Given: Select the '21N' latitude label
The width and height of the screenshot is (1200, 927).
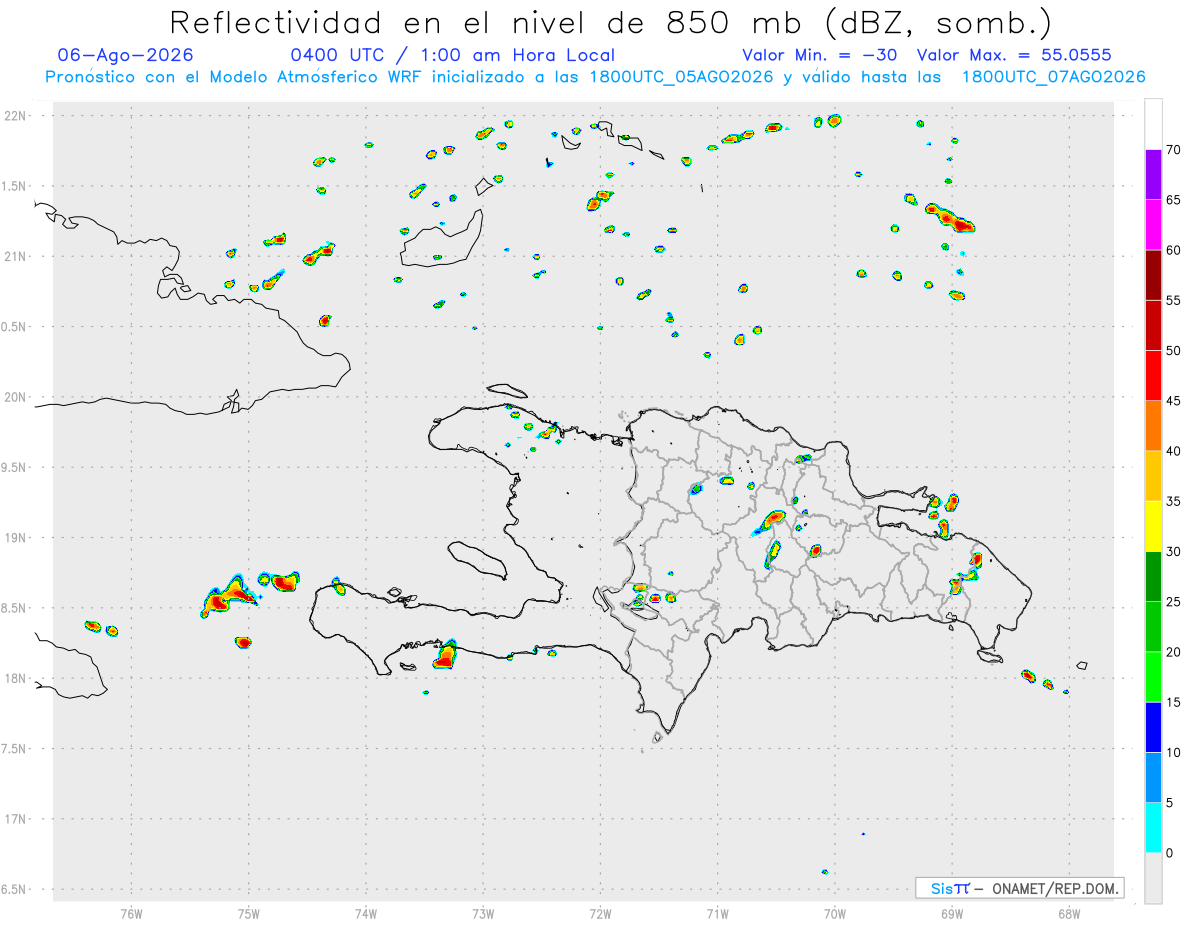Looking at the screenshot, I should 17,256.
